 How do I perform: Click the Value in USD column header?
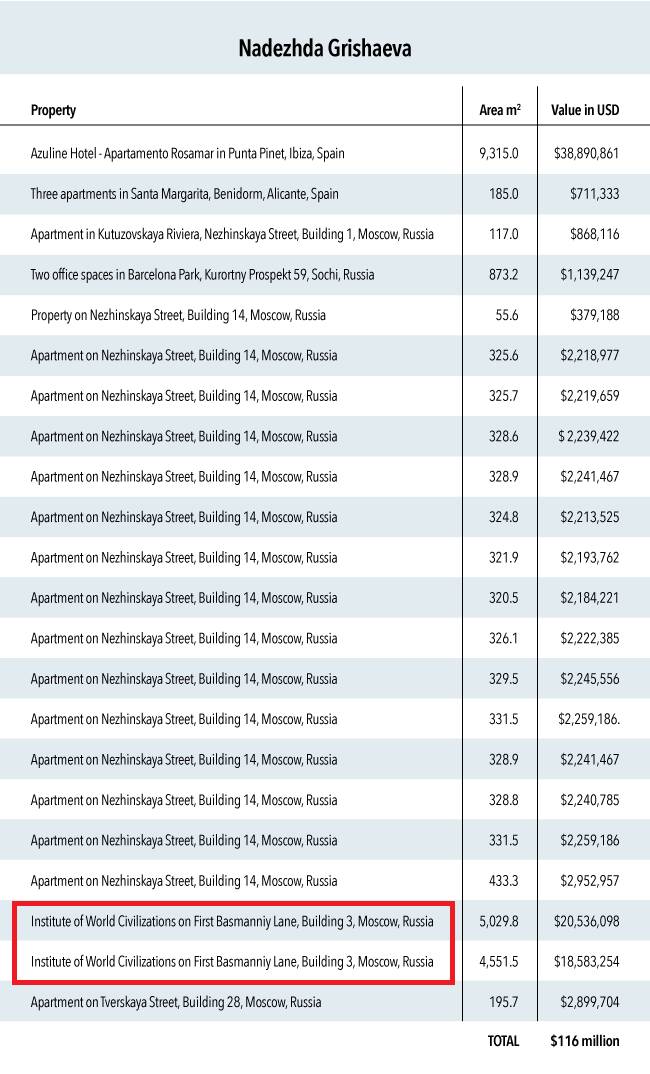[x=585, y=110]
